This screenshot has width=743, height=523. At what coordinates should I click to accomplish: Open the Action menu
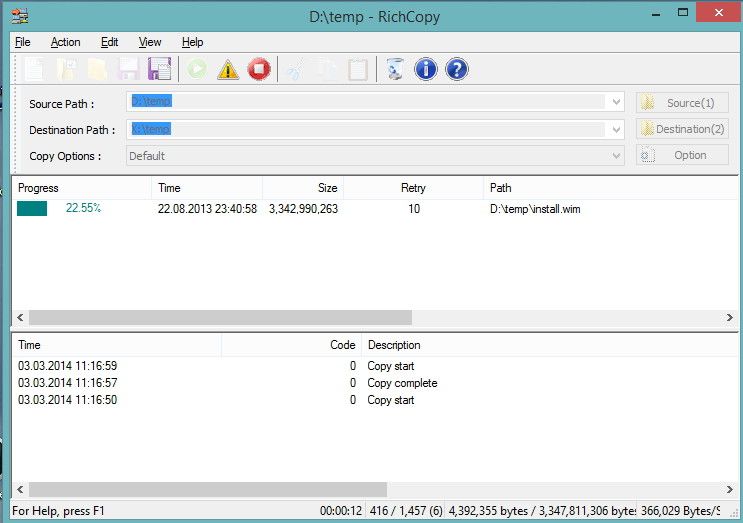tap(65, 42)
